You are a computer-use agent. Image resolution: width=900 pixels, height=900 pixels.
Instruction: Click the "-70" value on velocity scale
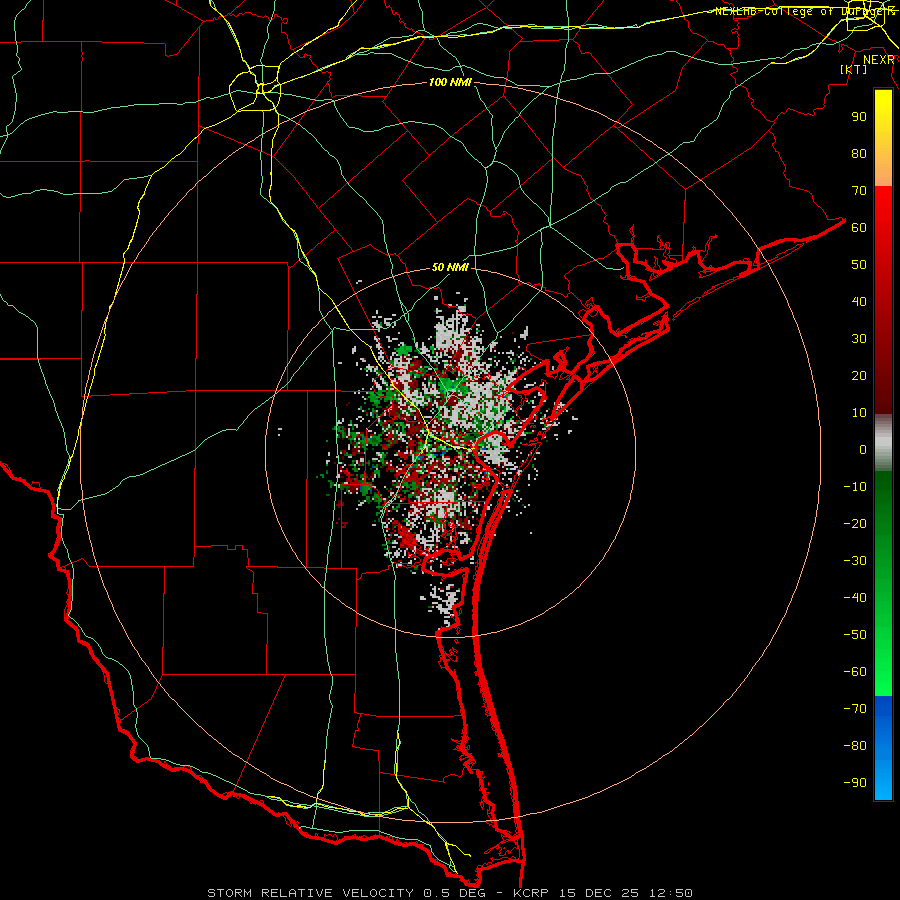click(855, 709)
